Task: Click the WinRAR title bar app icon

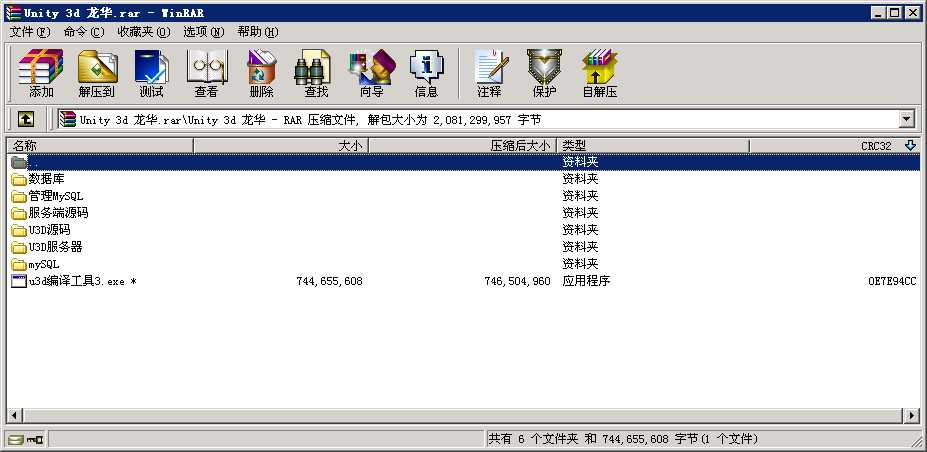Action: (13, 13)
